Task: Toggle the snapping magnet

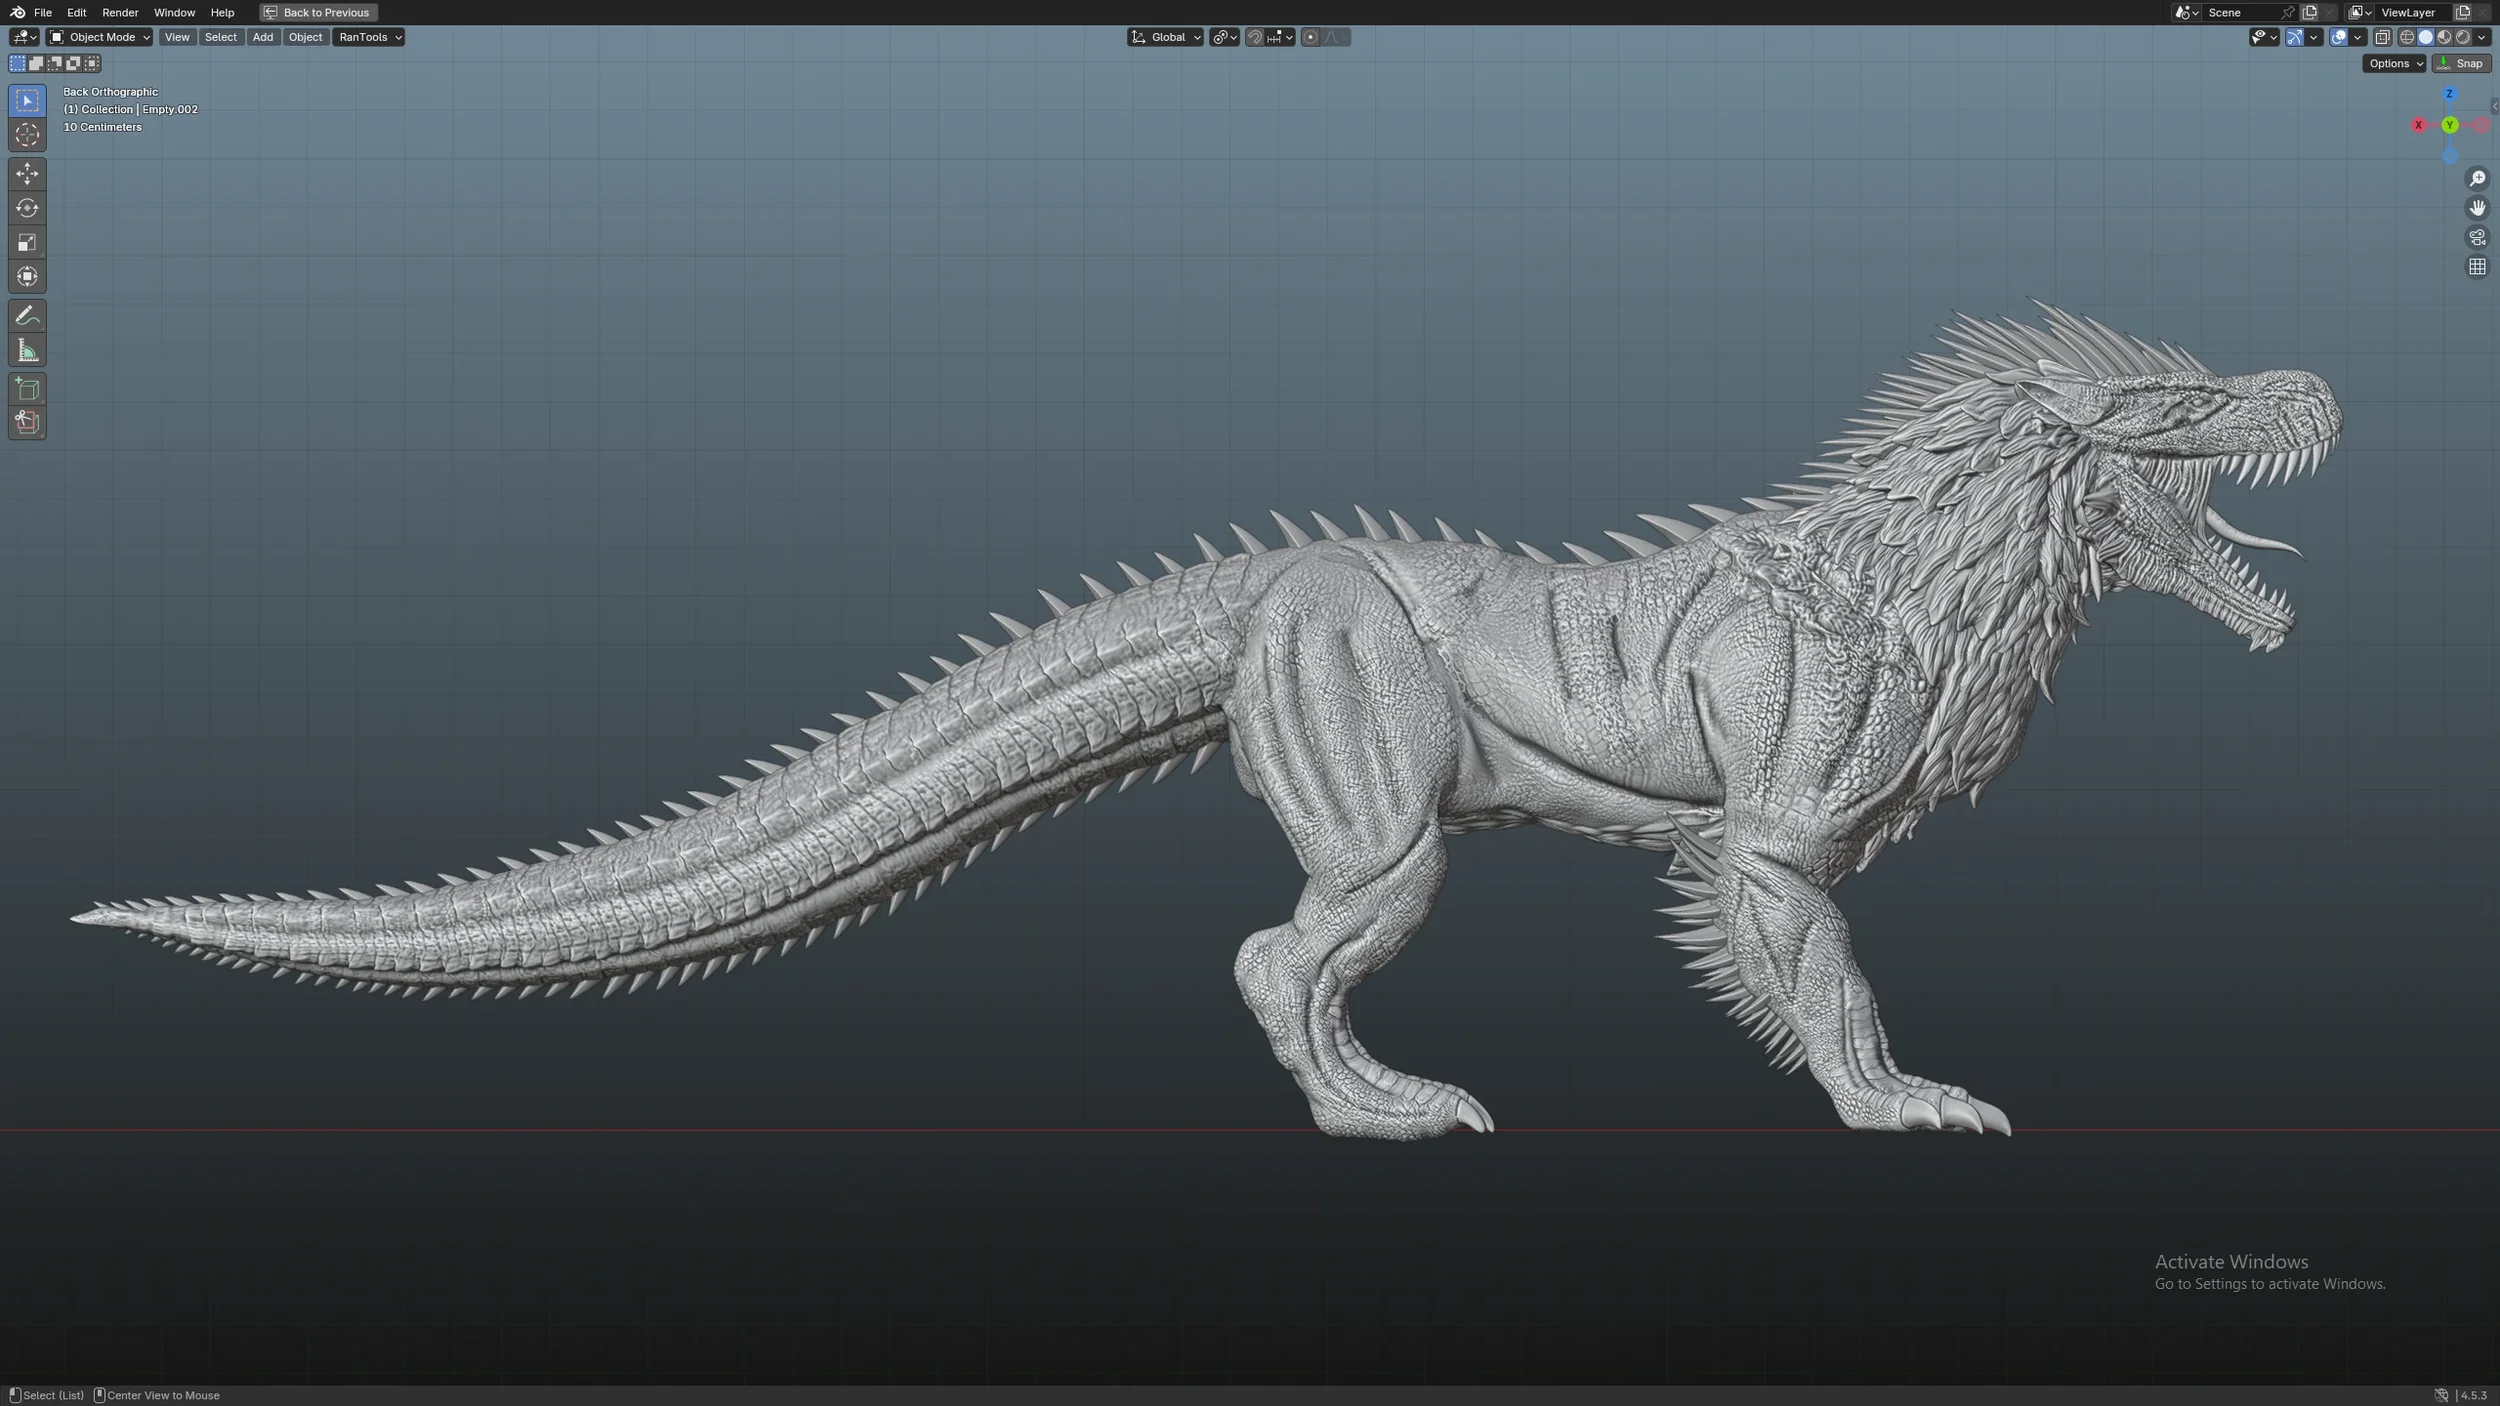Action: [x=1254, y=37]
